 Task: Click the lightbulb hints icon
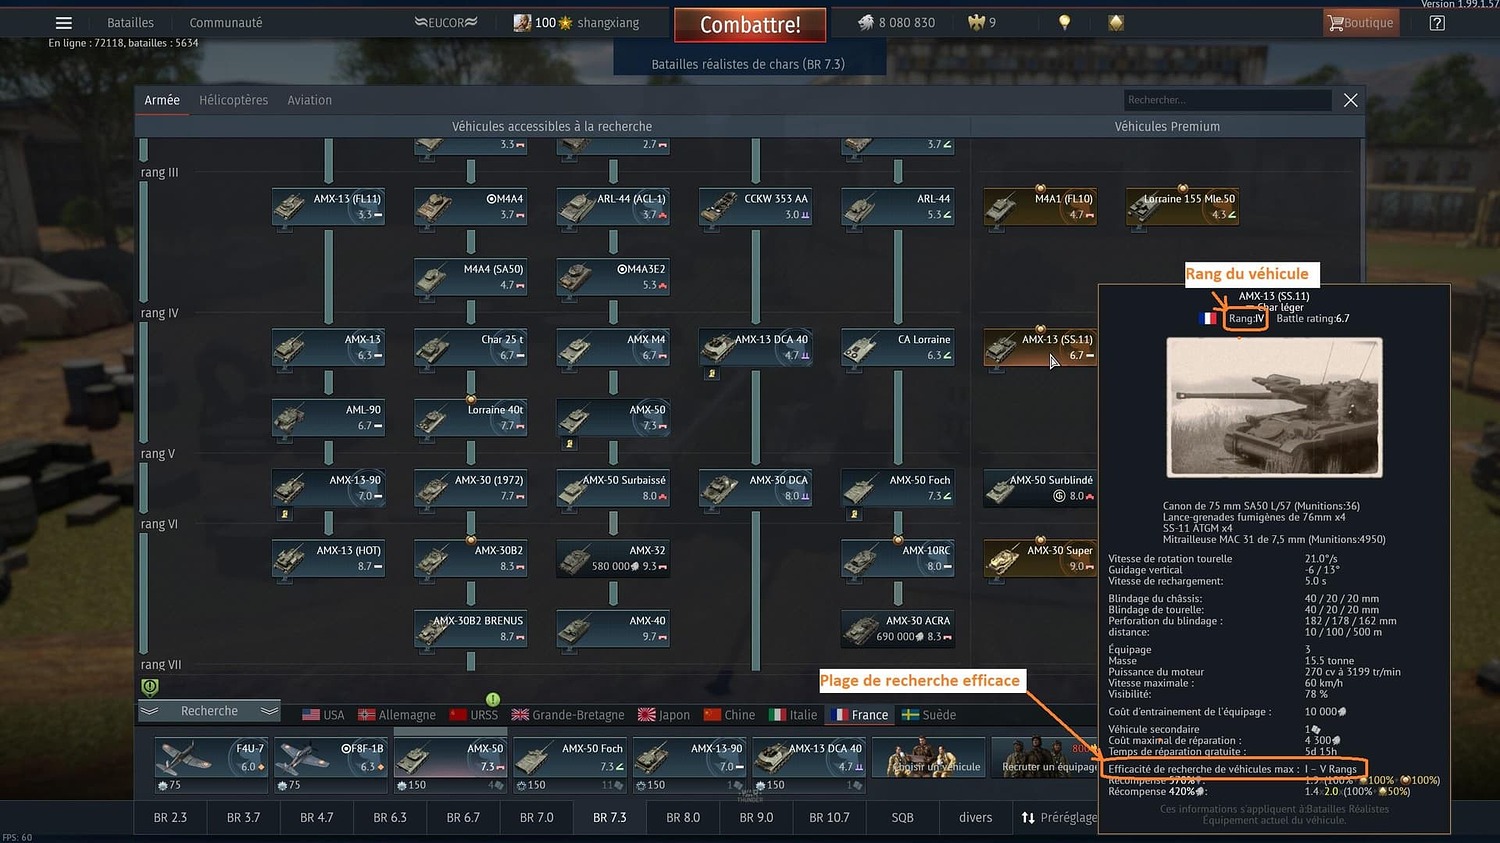coord(1064,23)
